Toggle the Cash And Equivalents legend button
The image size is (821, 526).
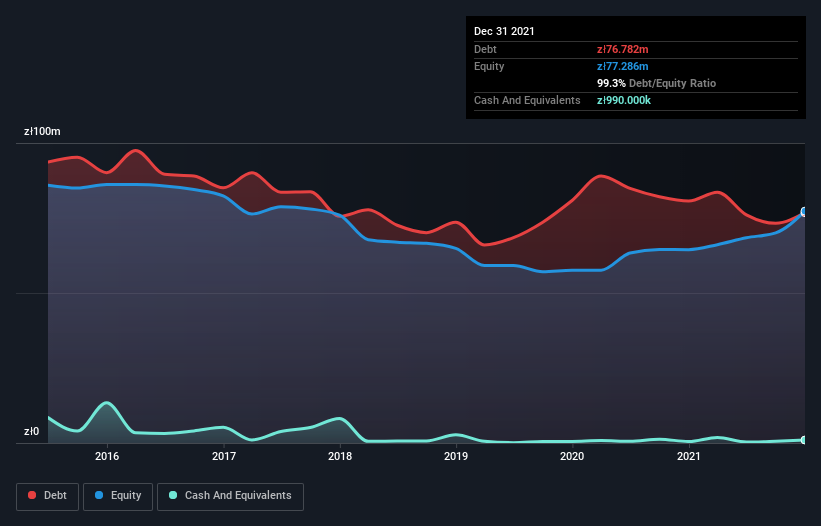click(x=230, y=496)
